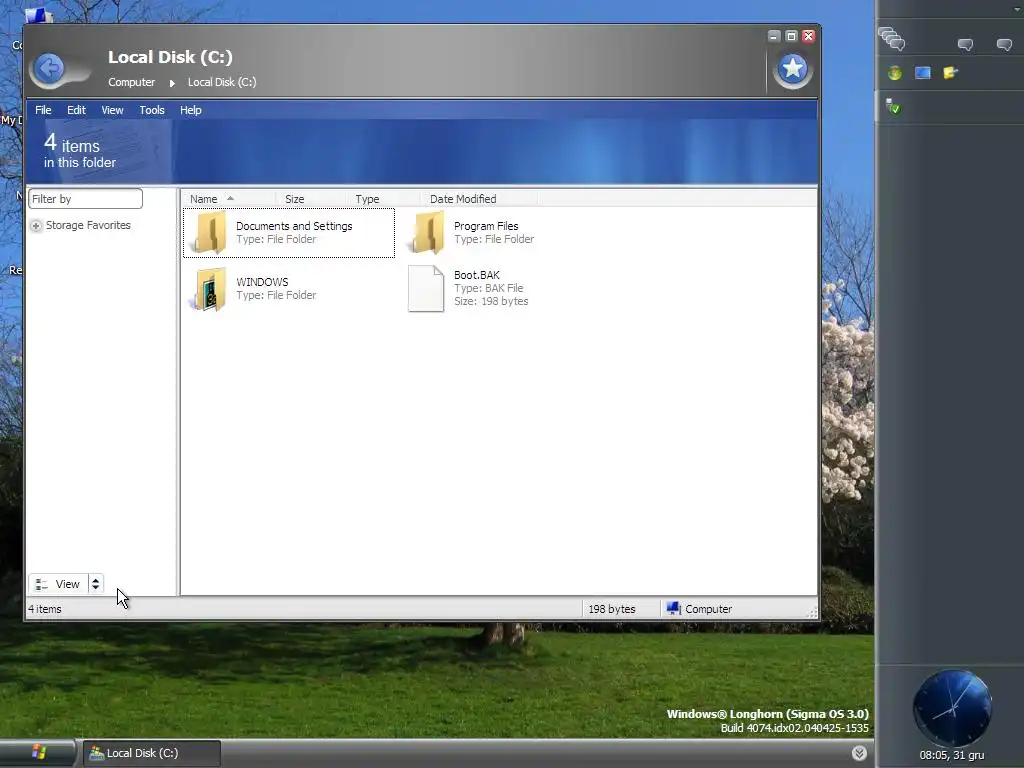Screen dimensions: 1024x768
Task: Maximize the Local Disk window
Action: (791, 36)
